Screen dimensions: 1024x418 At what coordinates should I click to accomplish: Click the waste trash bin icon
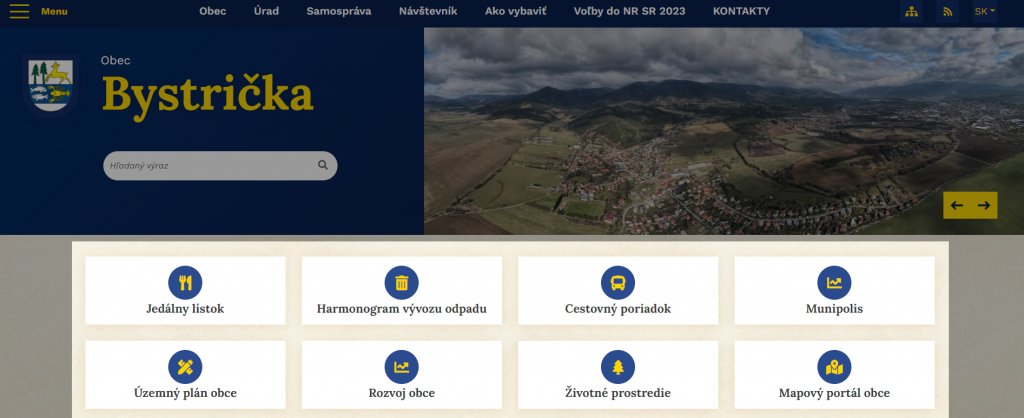click(402, 283)
